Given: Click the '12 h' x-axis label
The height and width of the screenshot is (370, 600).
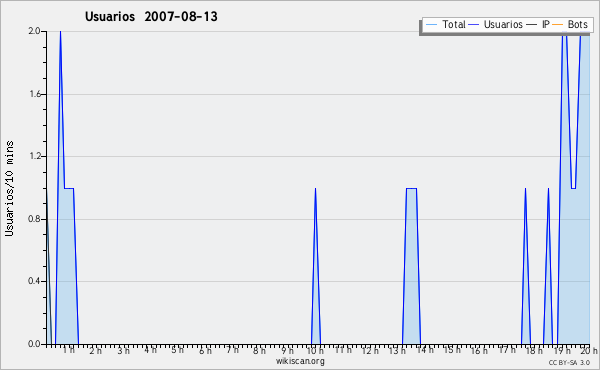Looking at the screenshot, I should click(x=370, y=350).
